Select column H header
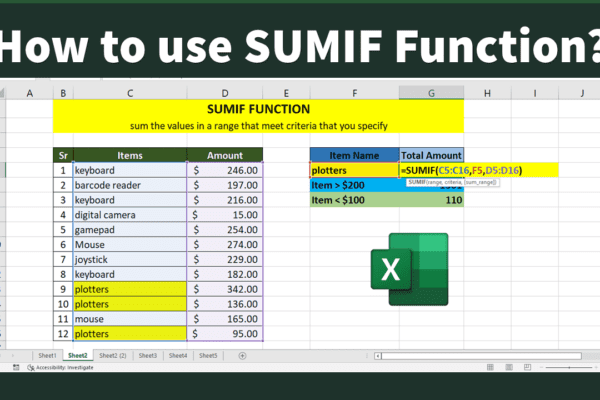The image size is (600, 400). pos(488,93)
